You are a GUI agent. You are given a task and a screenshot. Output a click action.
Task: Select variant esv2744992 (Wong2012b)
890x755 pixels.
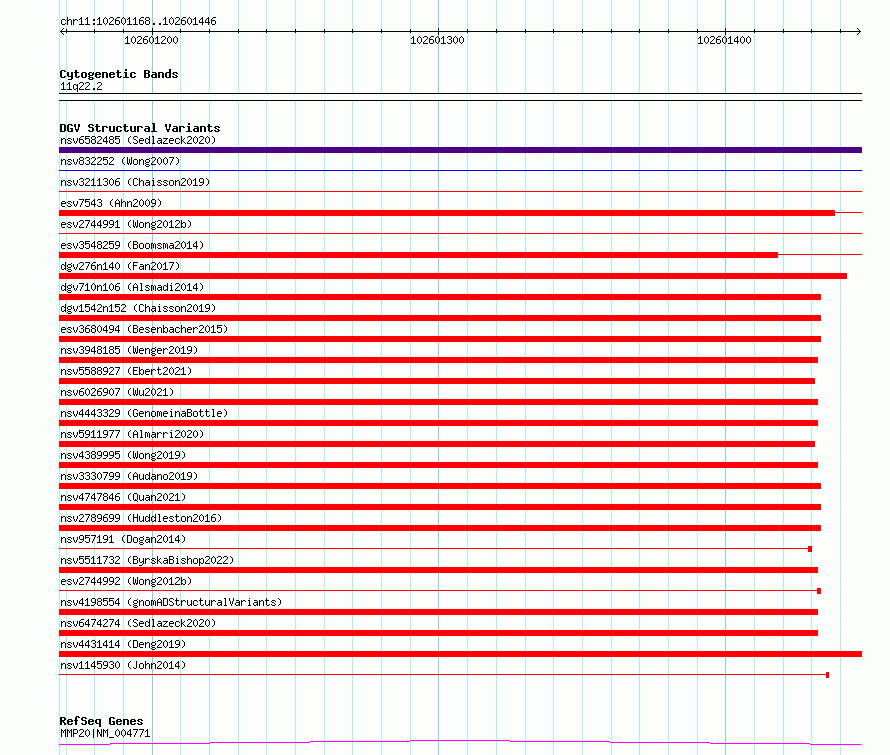126,581
